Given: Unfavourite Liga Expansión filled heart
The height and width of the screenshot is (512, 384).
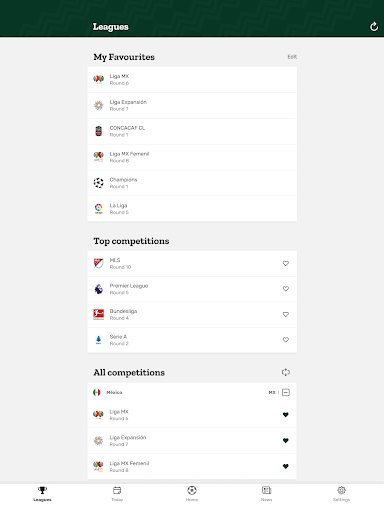Looking at the screenshot, I should [x=286, y=440].
